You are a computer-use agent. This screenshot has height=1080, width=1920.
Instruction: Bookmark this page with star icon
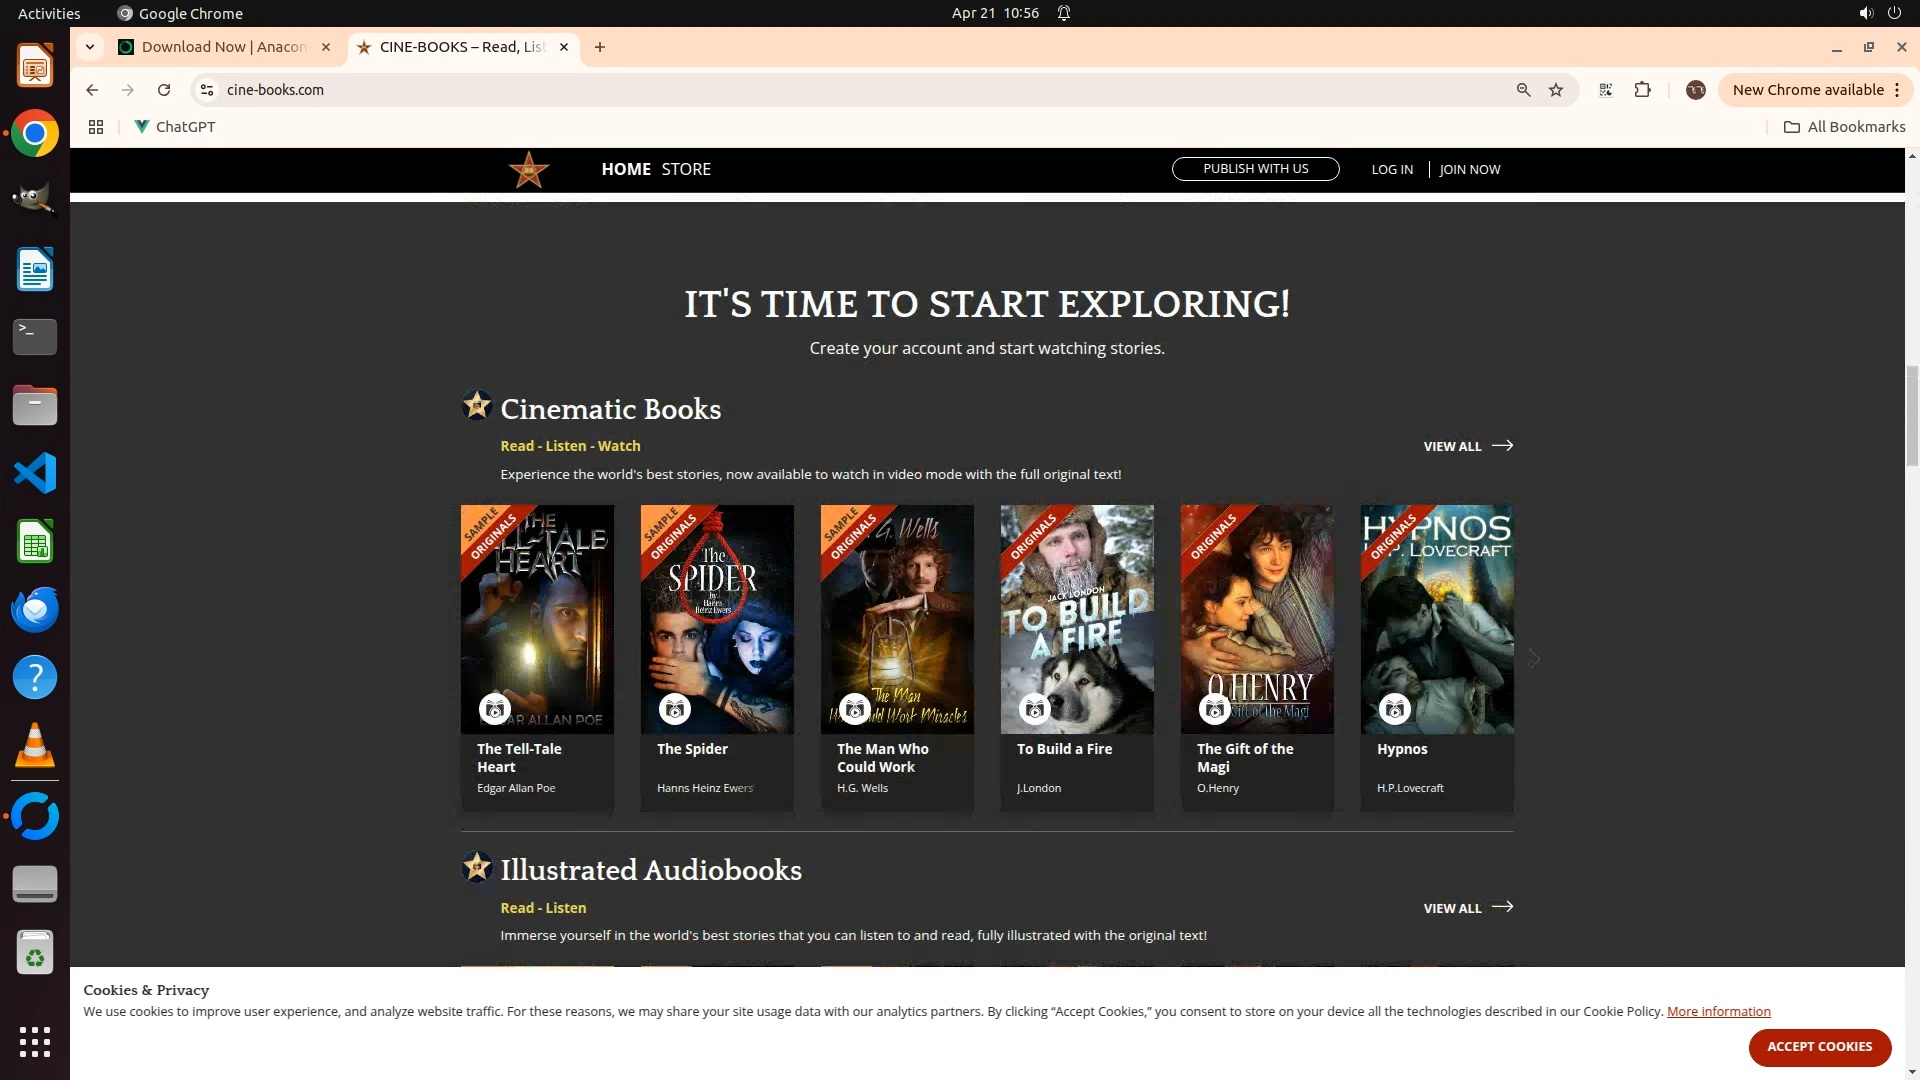1556,90
